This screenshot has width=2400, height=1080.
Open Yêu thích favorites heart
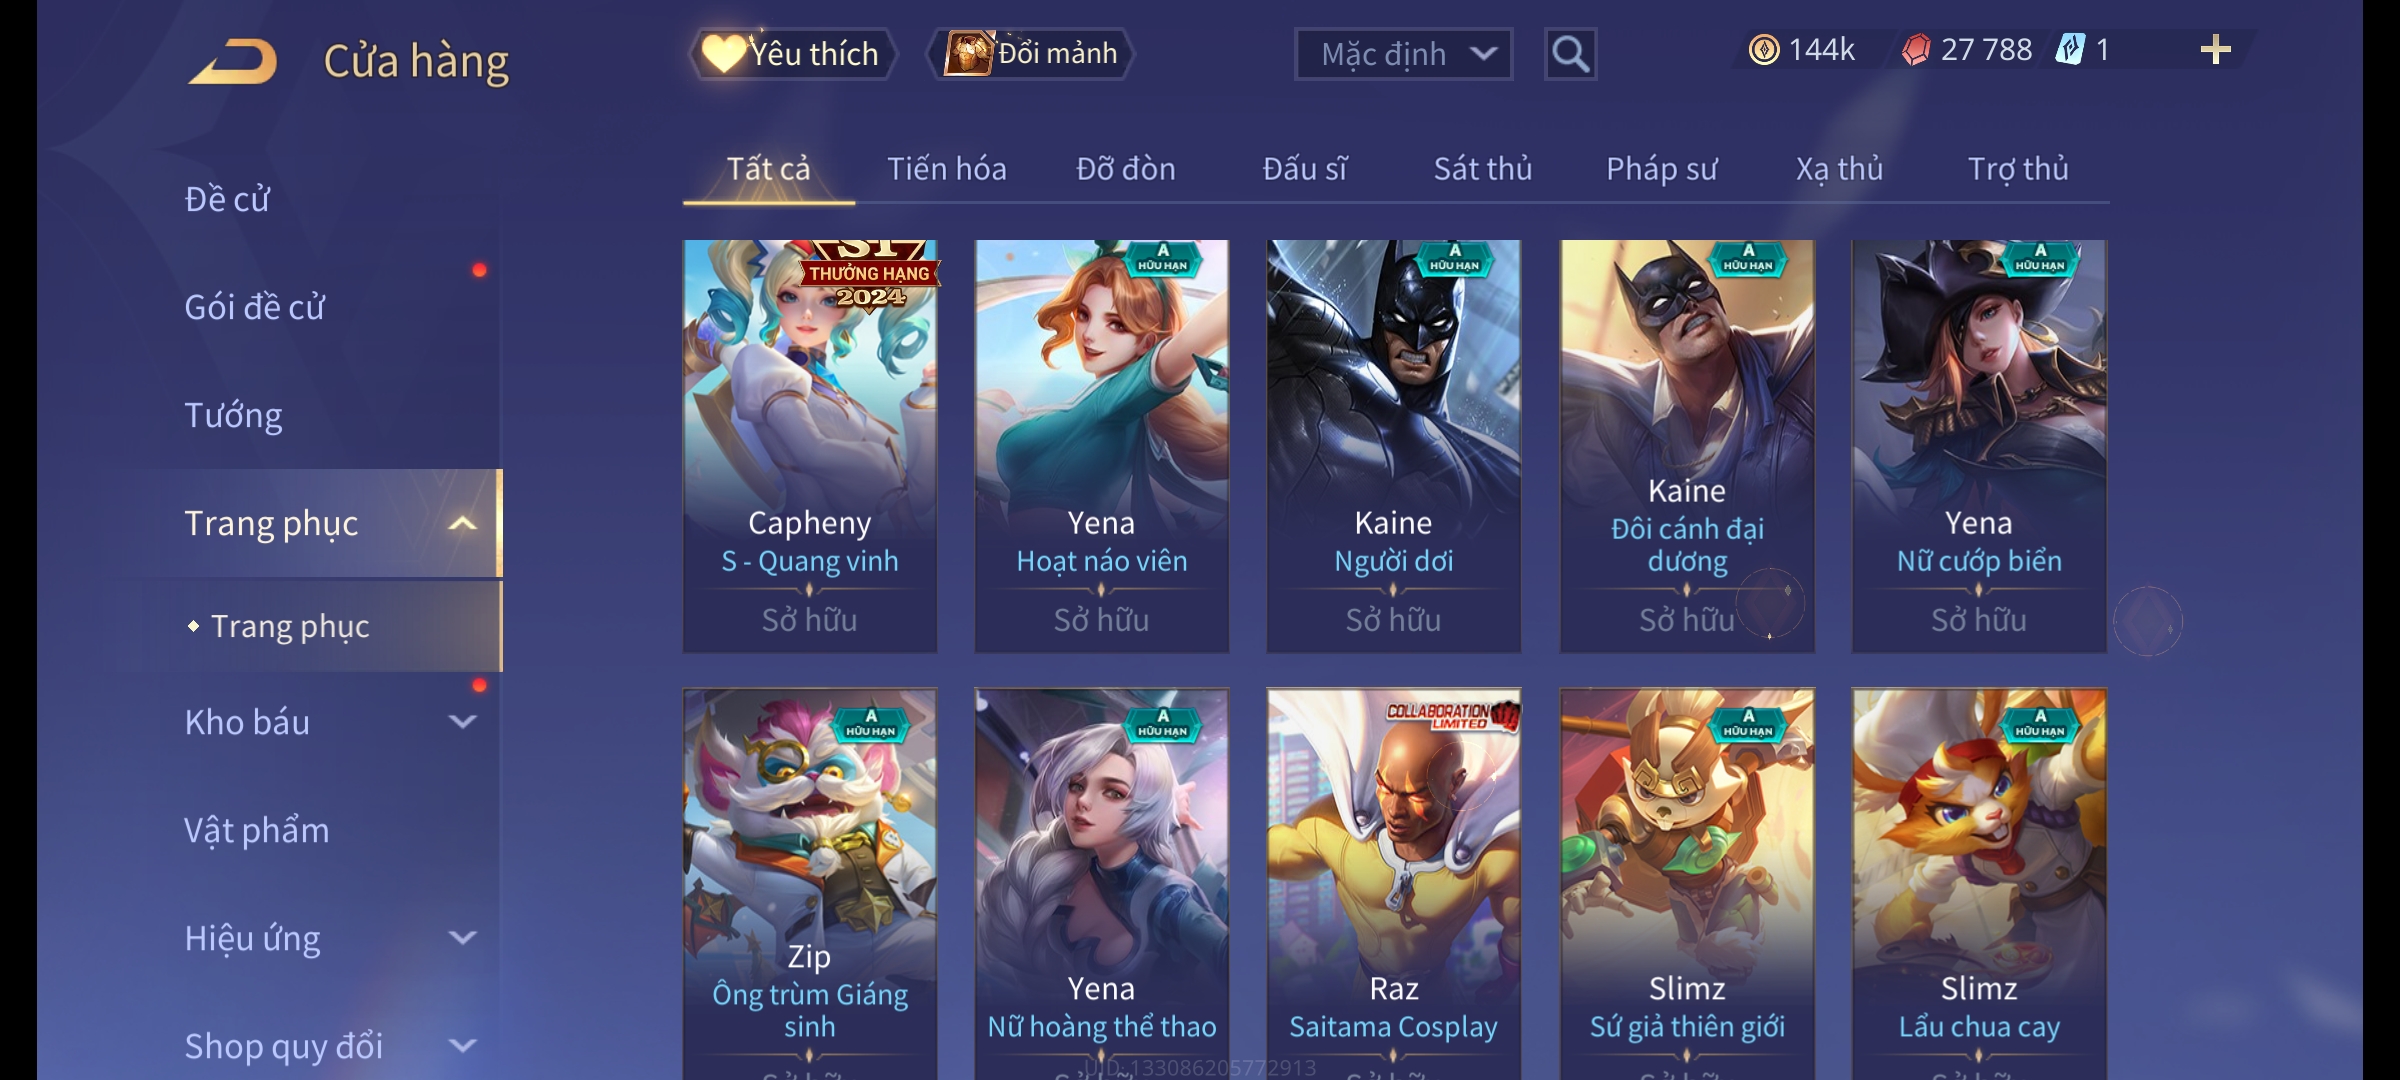[791, 54]
